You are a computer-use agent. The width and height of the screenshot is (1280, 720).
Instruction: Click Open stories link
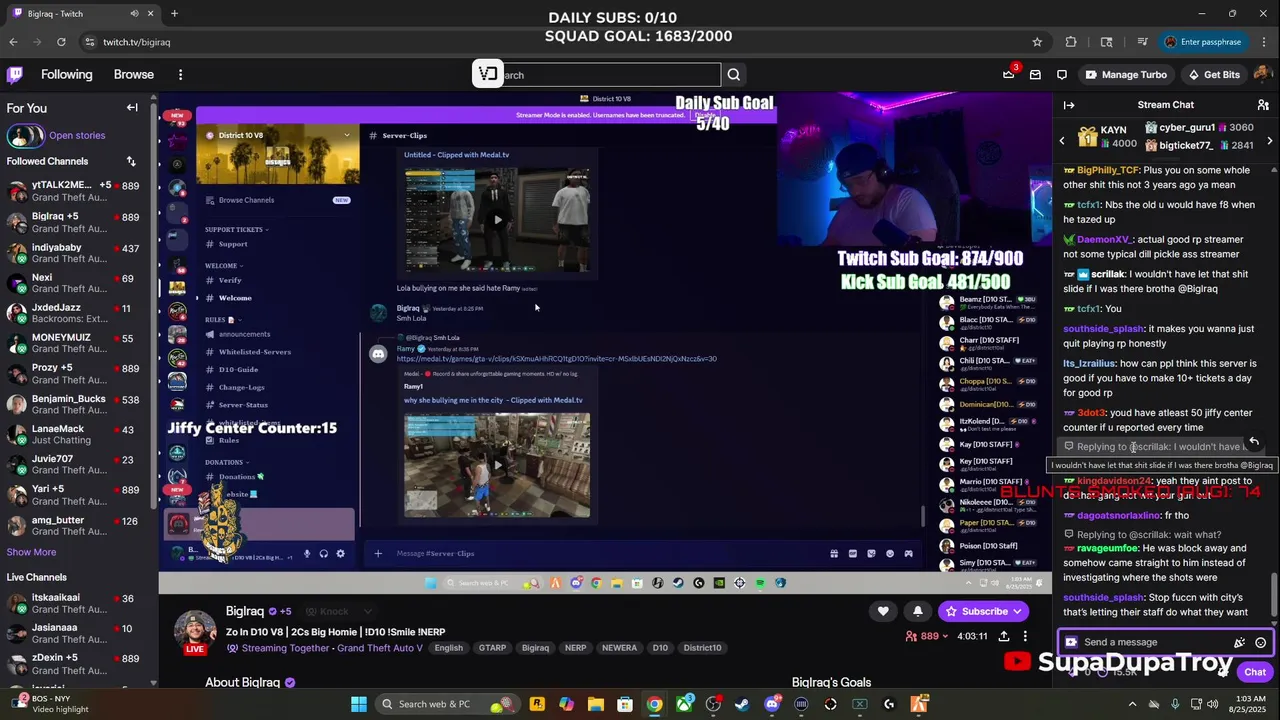(77, 136)
